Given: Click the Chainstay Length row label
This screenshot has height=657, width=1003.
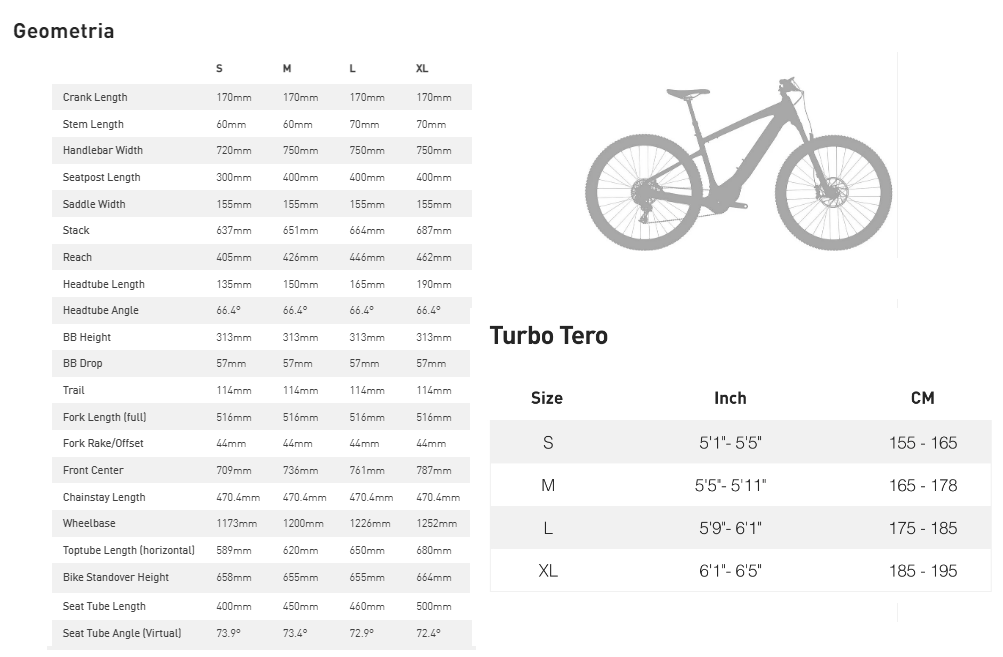Looking at the screenshot, I should [x=104, y=497].
